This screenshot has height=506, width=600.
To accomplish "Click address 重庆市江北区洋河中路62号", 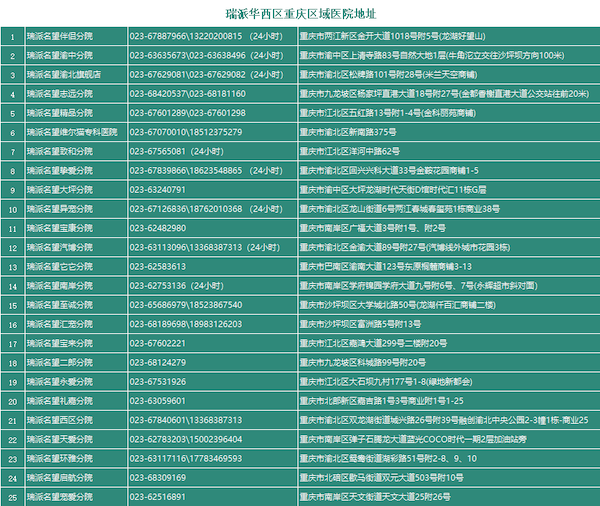I will (350, 152).
